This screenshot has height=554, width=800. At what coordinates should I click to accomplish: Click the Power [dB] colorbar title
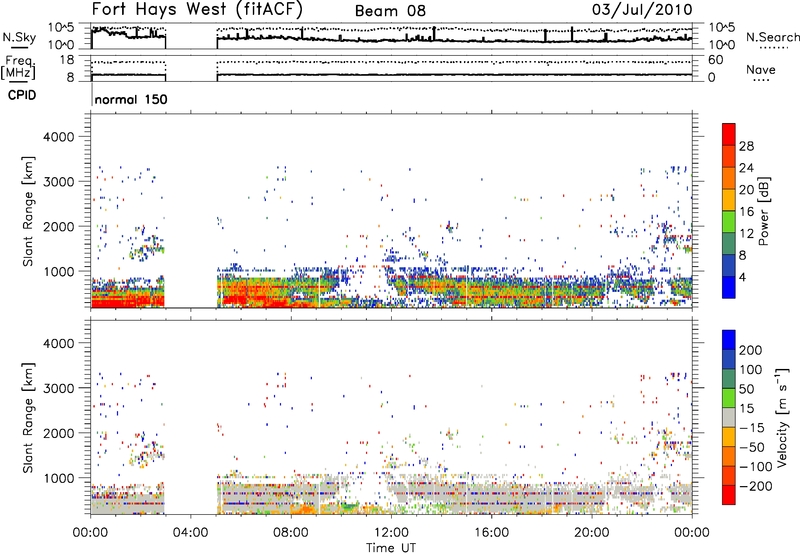point(764,211)
